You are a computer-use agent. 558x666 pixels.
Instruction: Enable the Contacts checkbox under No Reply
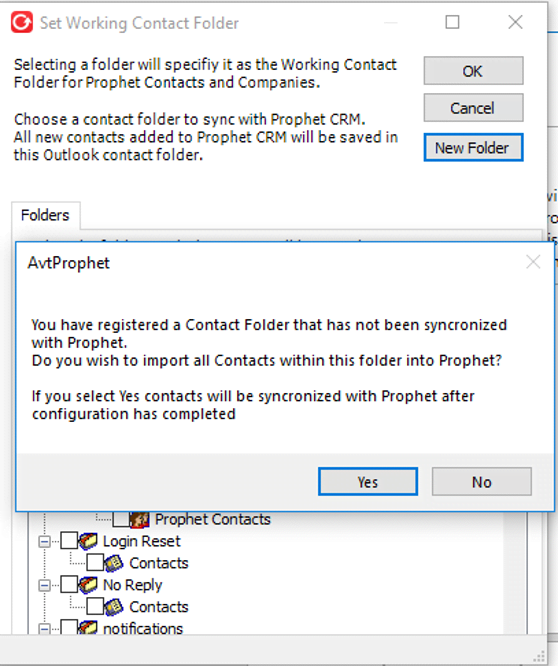click(x=95, y=607)
